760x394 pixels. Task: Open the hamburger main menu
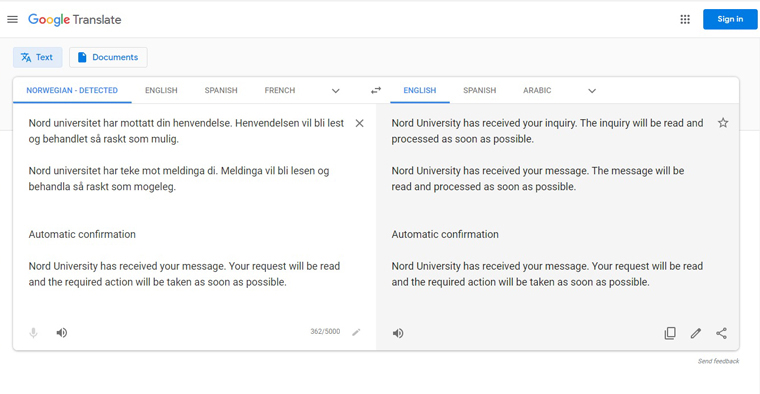[13, 19]
